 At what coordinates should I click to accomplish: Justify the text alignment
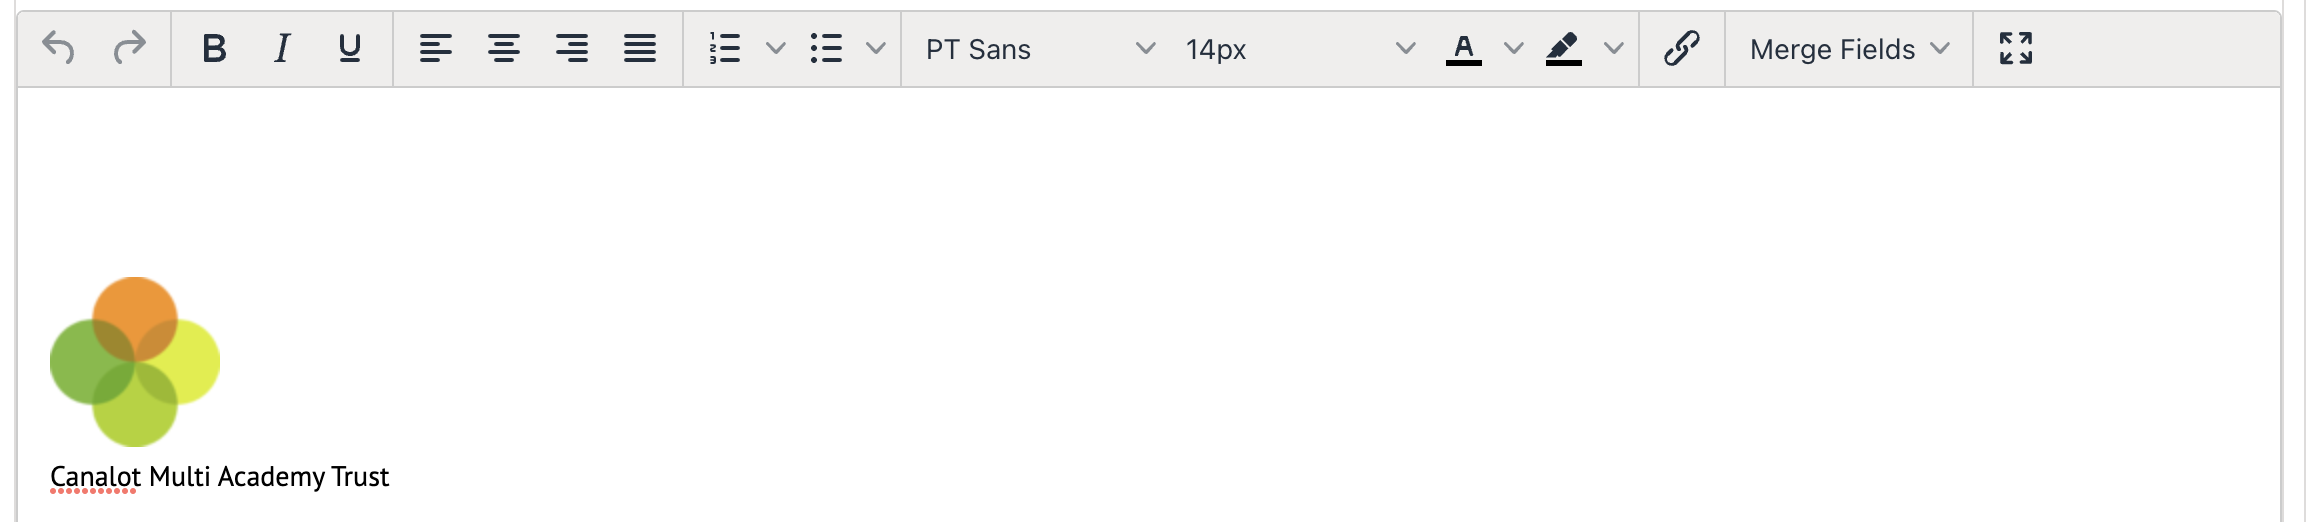pyautogui.click(x=640, y=48)
